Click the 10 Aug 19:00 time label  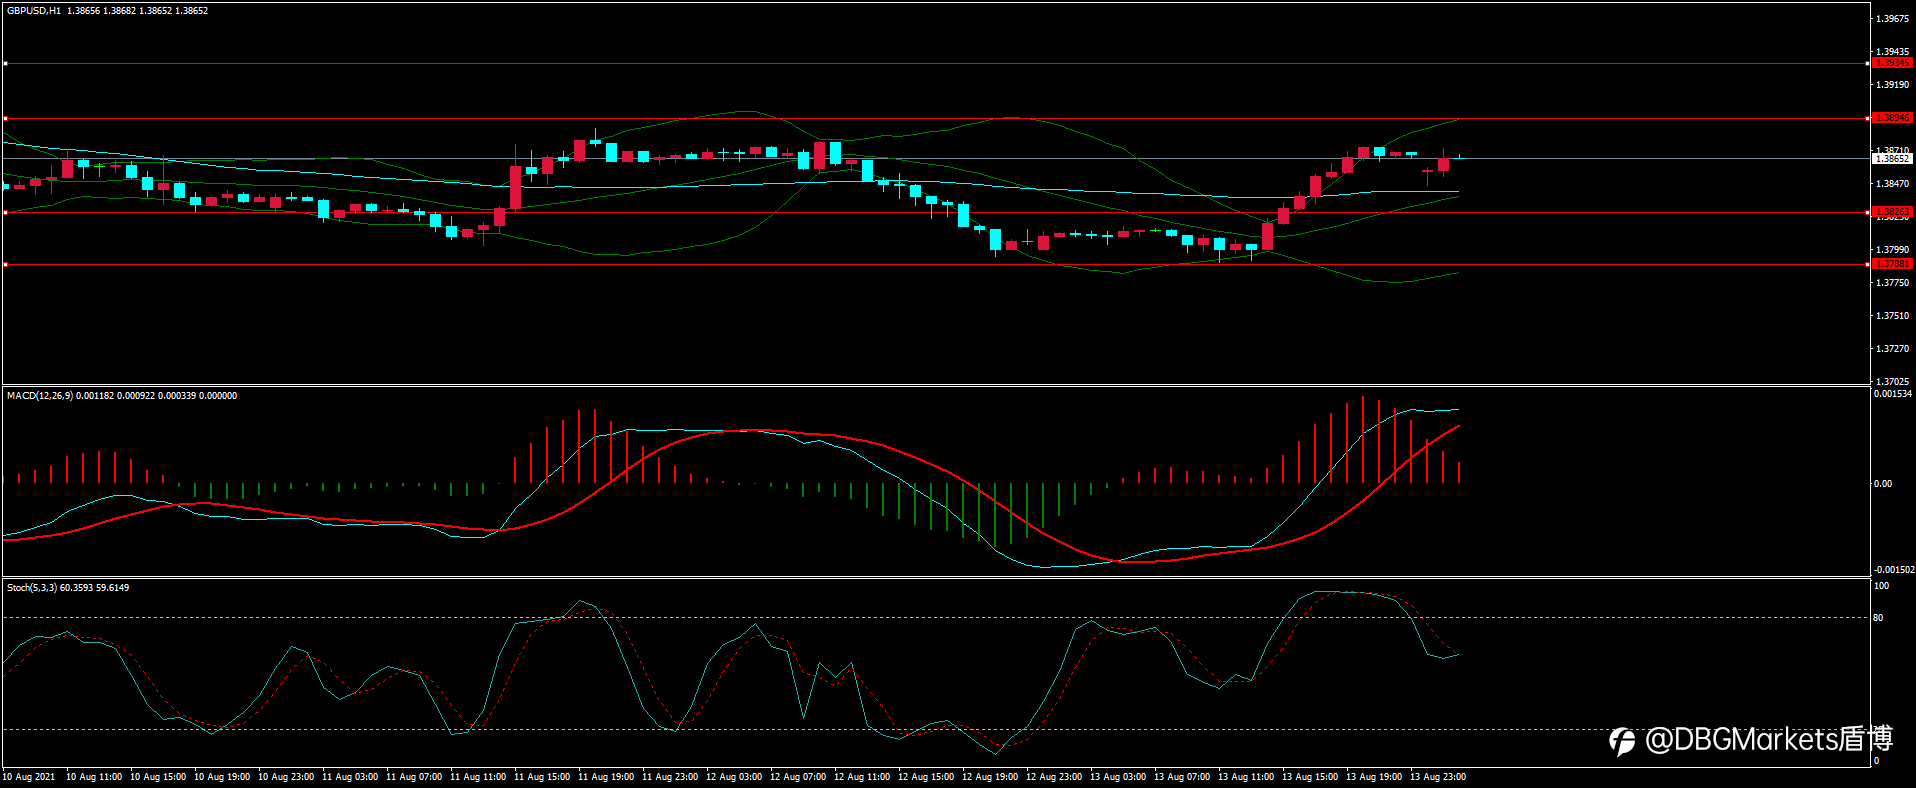tap(222, 777)
